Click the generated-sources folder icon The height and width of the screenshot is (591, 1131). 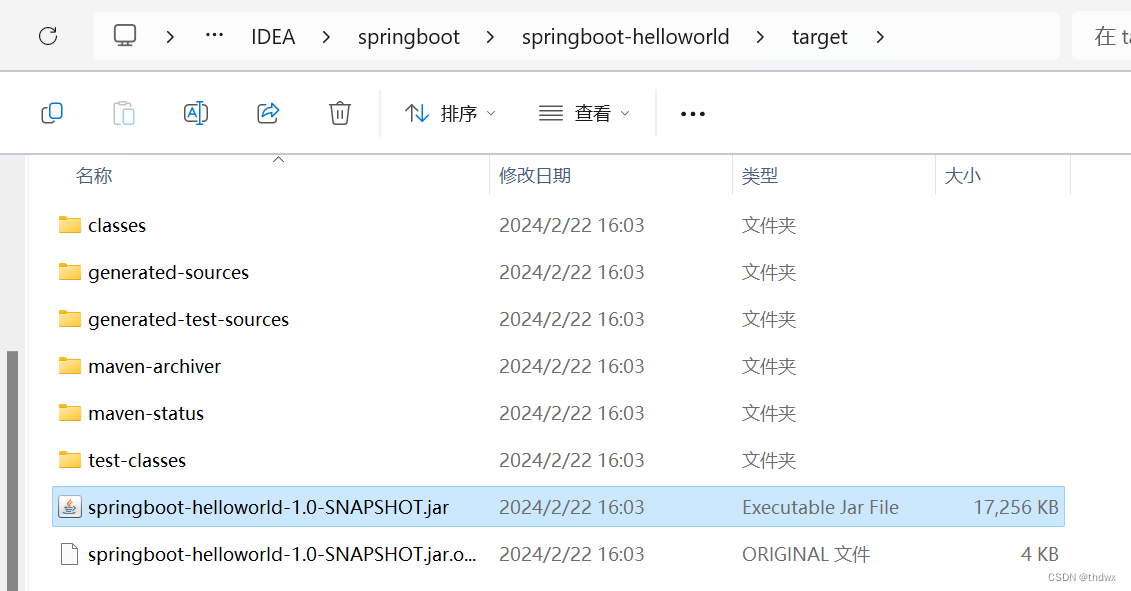(x=69, y=272)
